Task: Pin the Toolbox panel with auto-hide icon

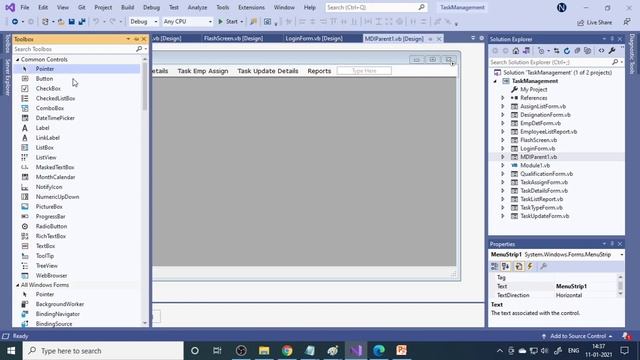Action: click(x=136, y=39)
